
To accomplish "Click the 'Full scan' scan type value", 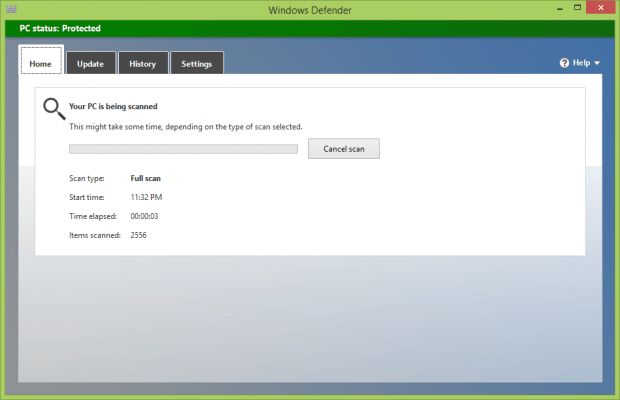I will tap(146, 178).
